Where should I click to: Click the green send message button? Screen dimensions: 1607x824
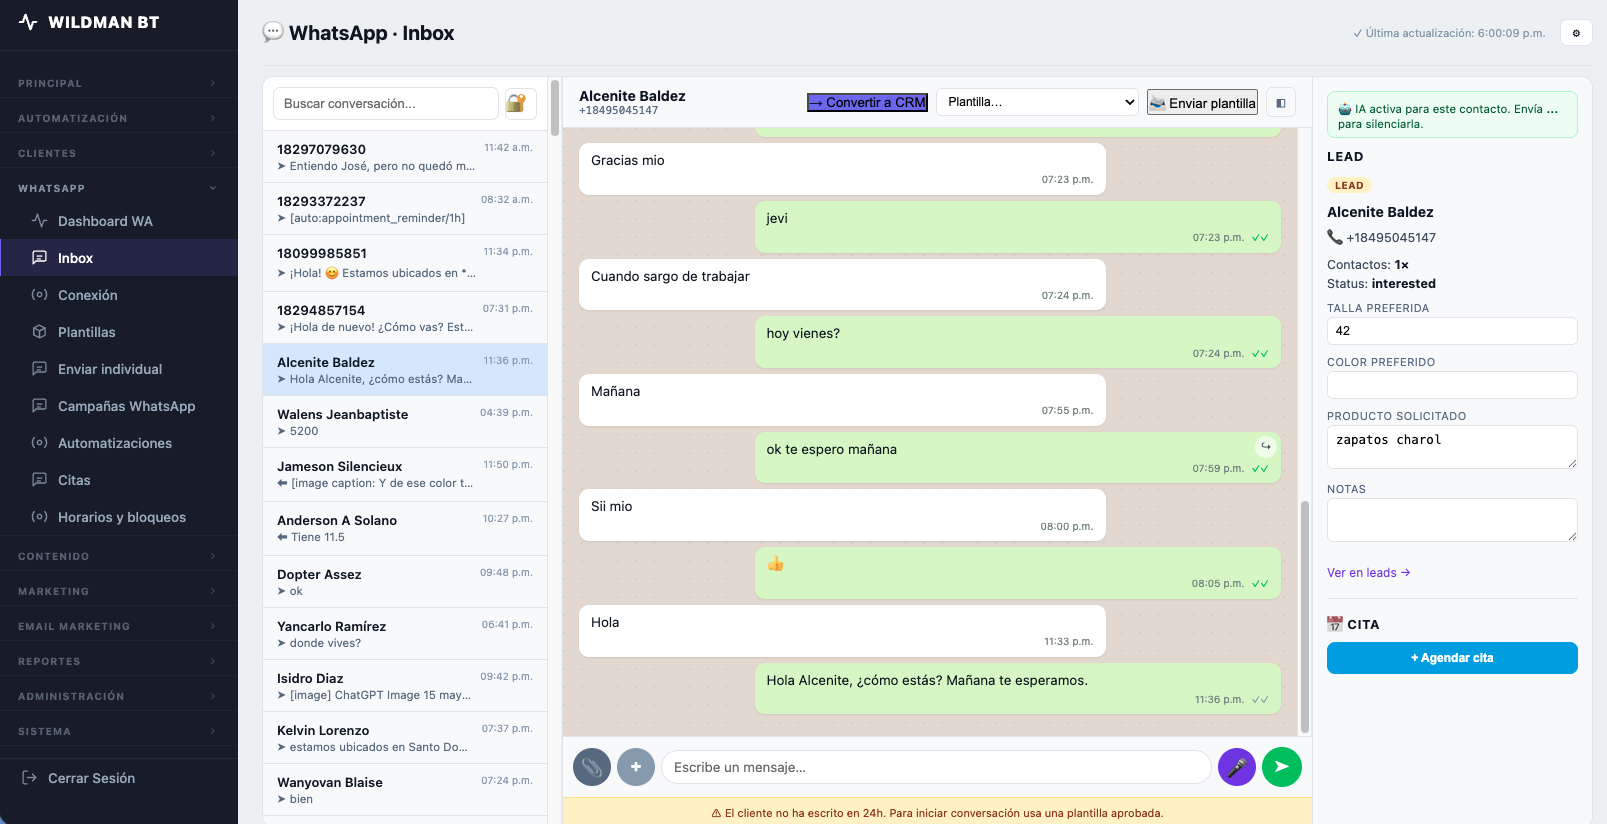(1282, 767)
